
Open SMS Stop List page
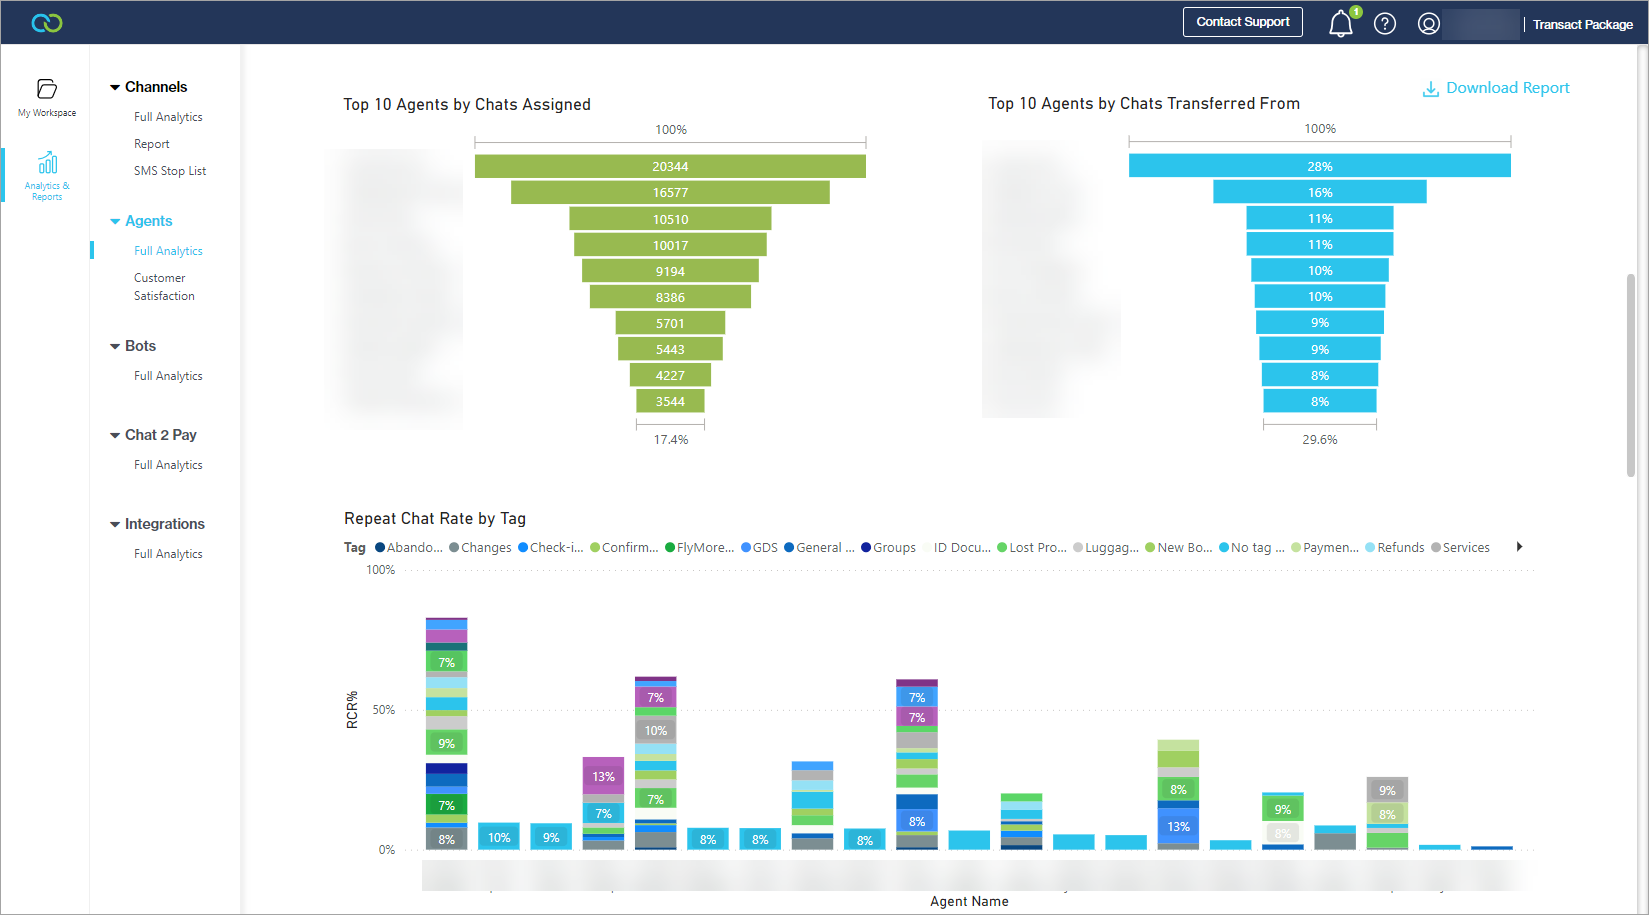[x=170, y=171]
